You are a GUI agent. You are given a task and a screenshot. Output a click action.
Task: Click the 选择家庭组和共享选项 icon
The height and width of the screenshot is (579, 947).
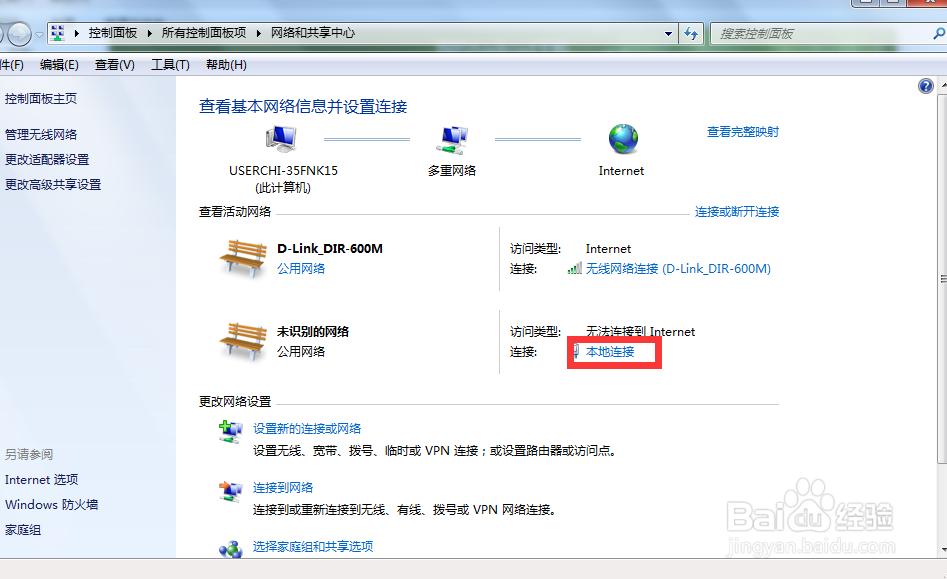click(232, 549)
